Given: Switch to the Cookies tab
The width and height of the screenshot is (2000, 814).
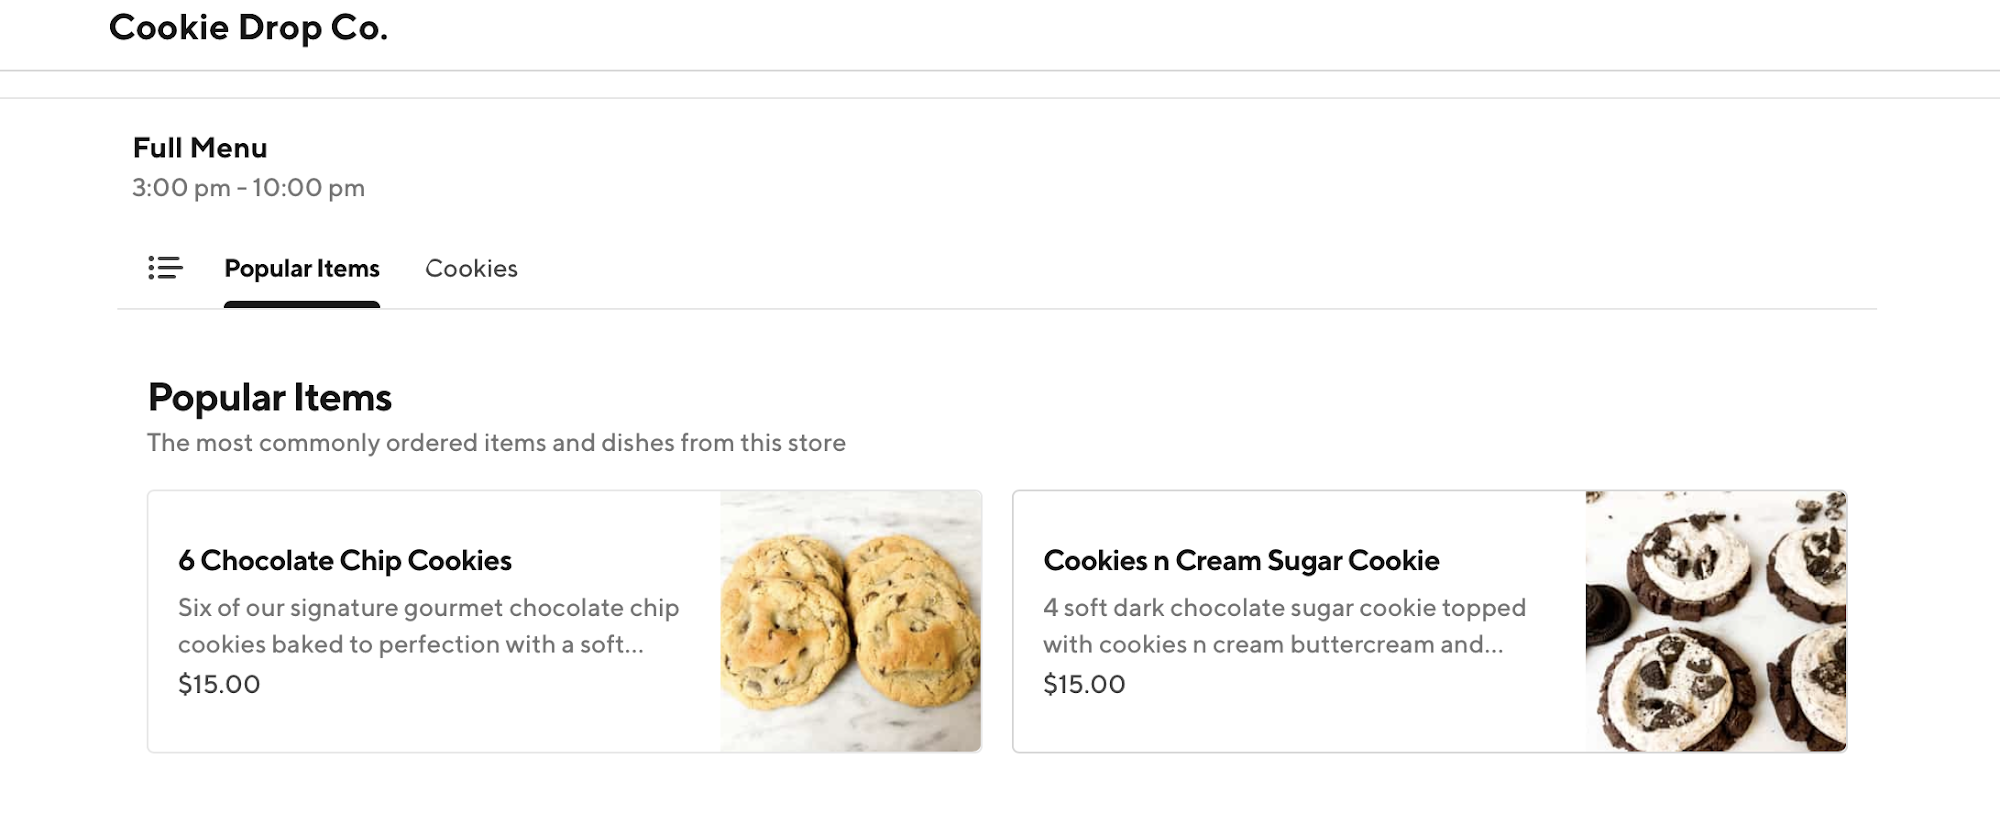Looking at the screenshot, I should [x=472, y=268].
